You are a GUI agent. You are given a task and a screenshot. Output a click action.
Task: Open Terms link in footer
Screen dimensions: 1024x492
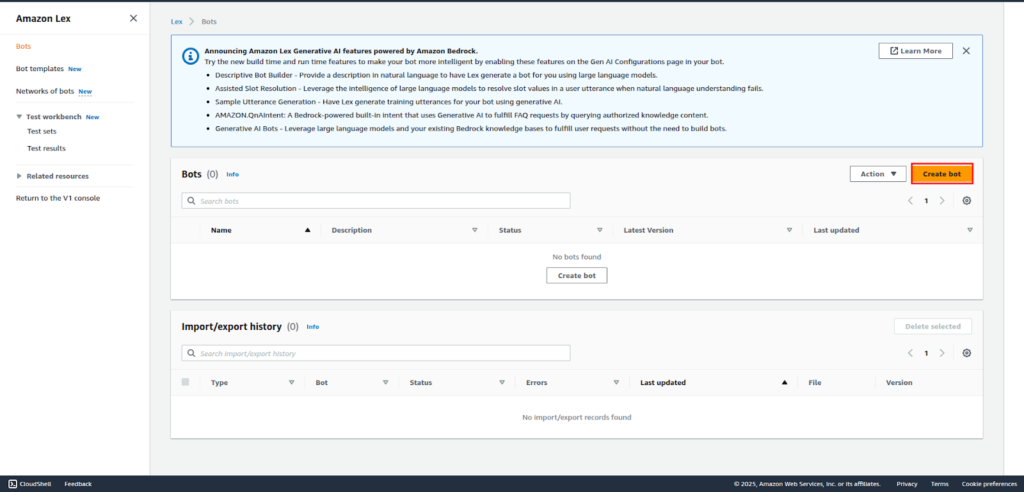point(940,484)
